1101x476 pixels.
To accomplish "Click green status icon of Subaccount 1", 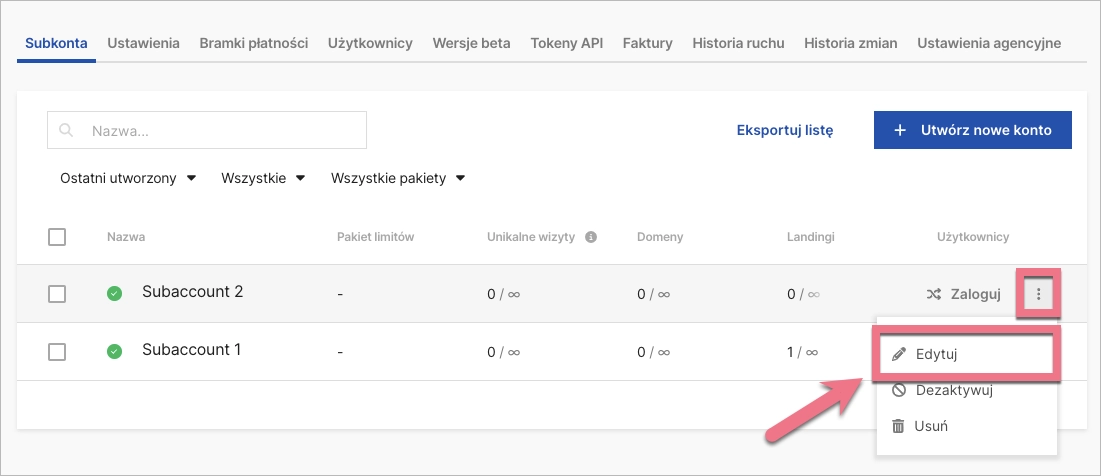I will 115,351.
